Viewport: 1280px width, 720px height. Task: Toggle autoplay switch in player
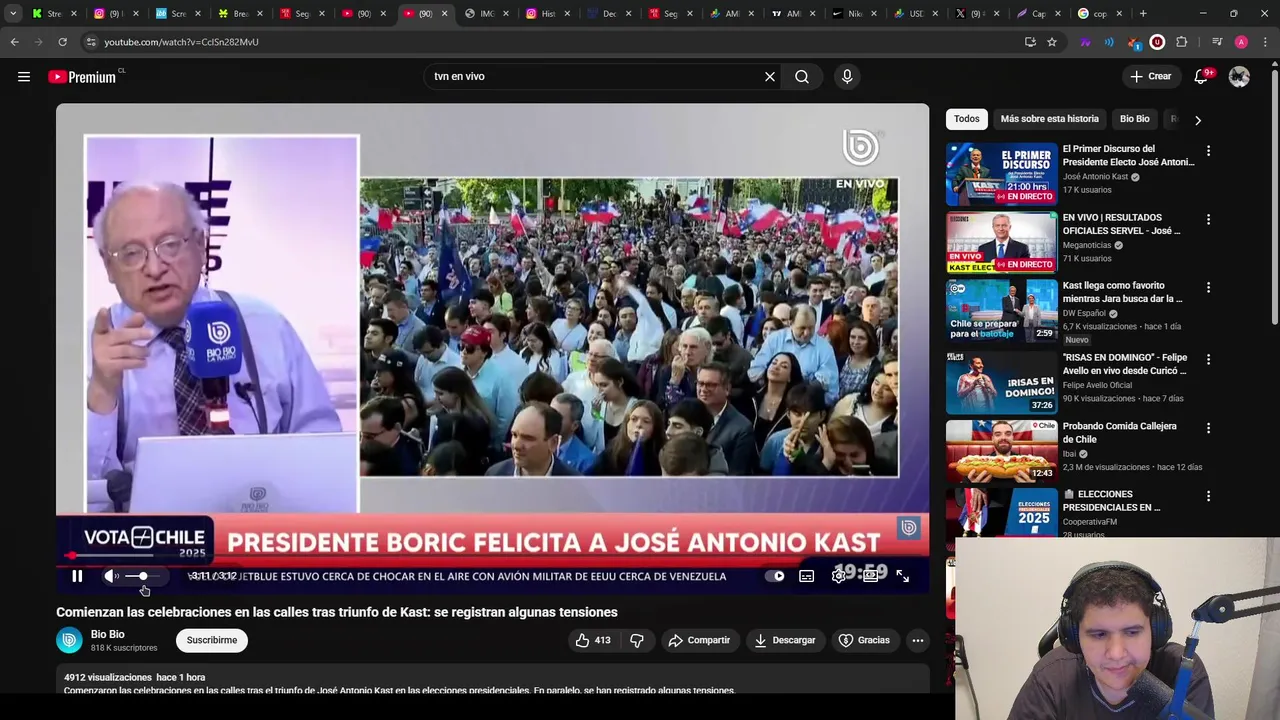[x=775, y=576]
